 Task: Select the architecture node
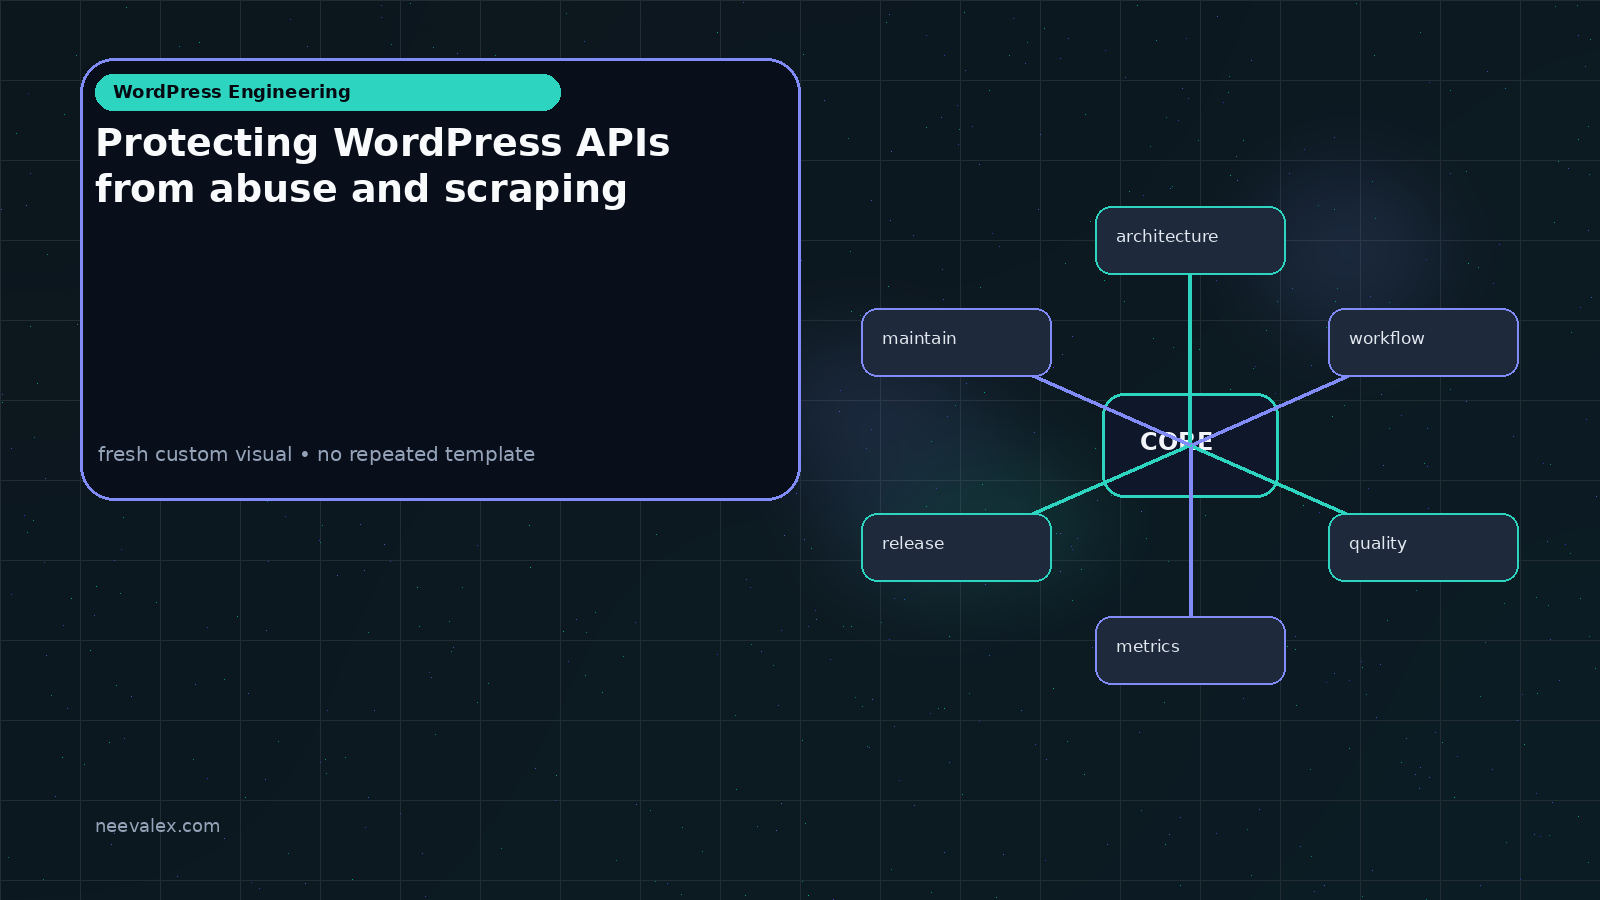pos(1190,240)
